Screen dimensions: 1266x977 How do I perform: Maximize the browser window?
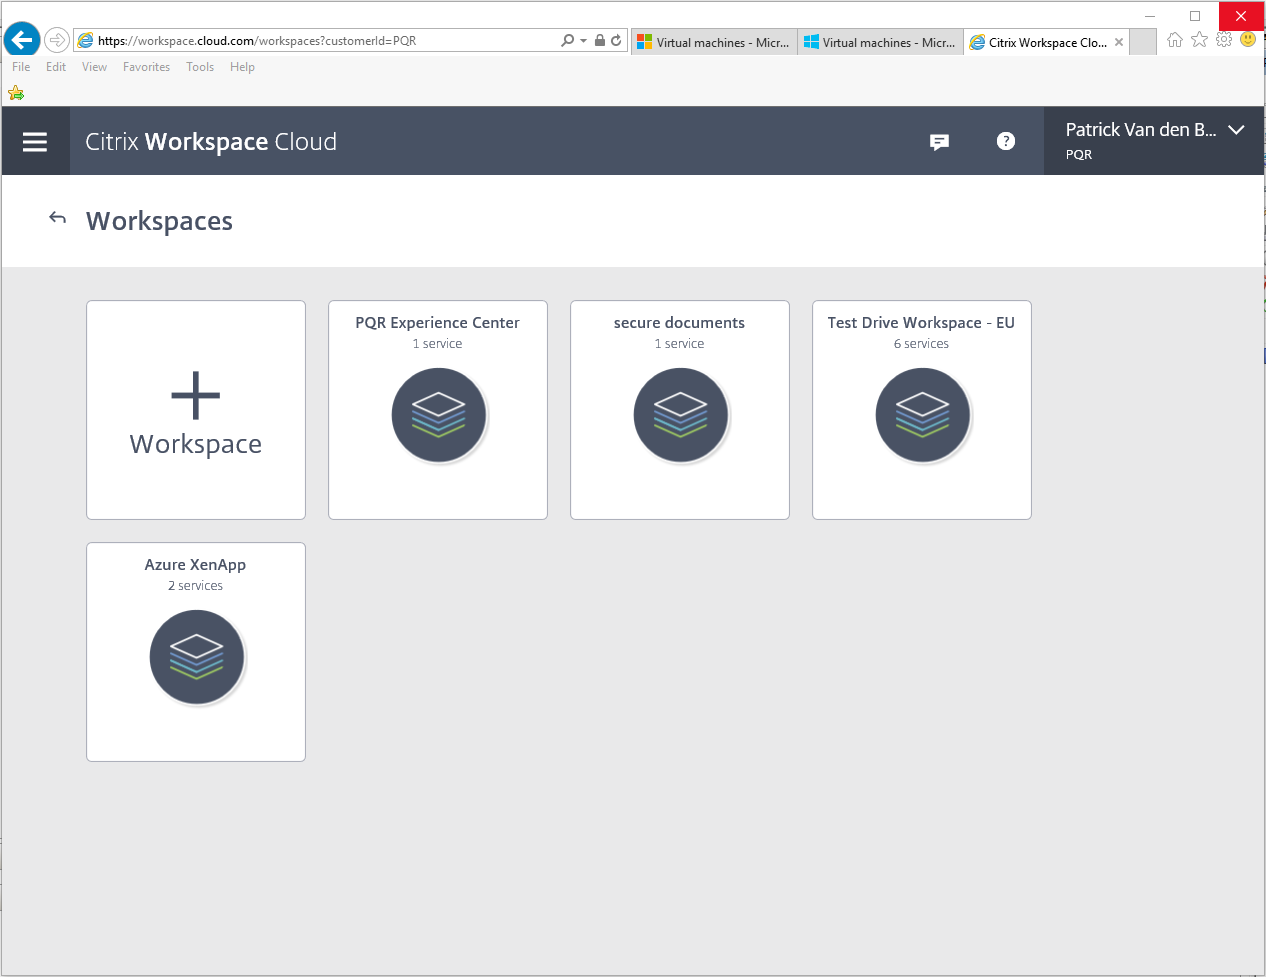pos(1195,16)
